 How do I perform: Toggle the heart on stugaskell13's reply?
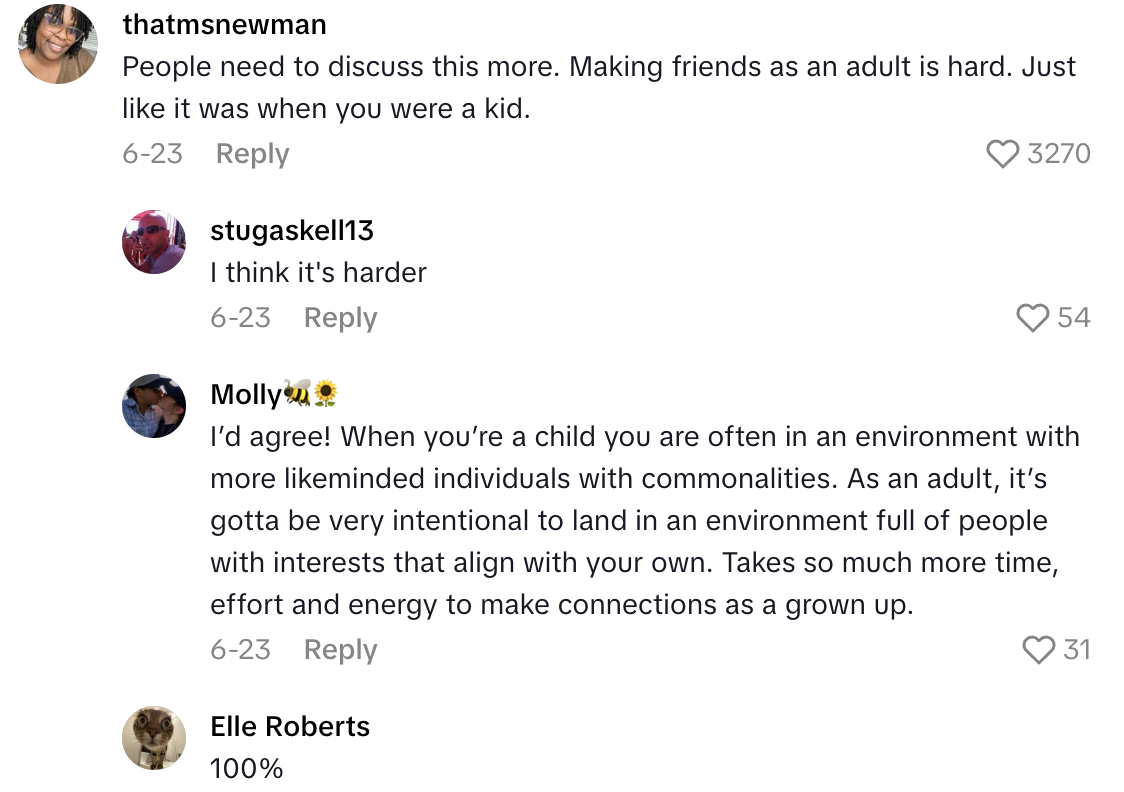click(x=1032, y=318)
